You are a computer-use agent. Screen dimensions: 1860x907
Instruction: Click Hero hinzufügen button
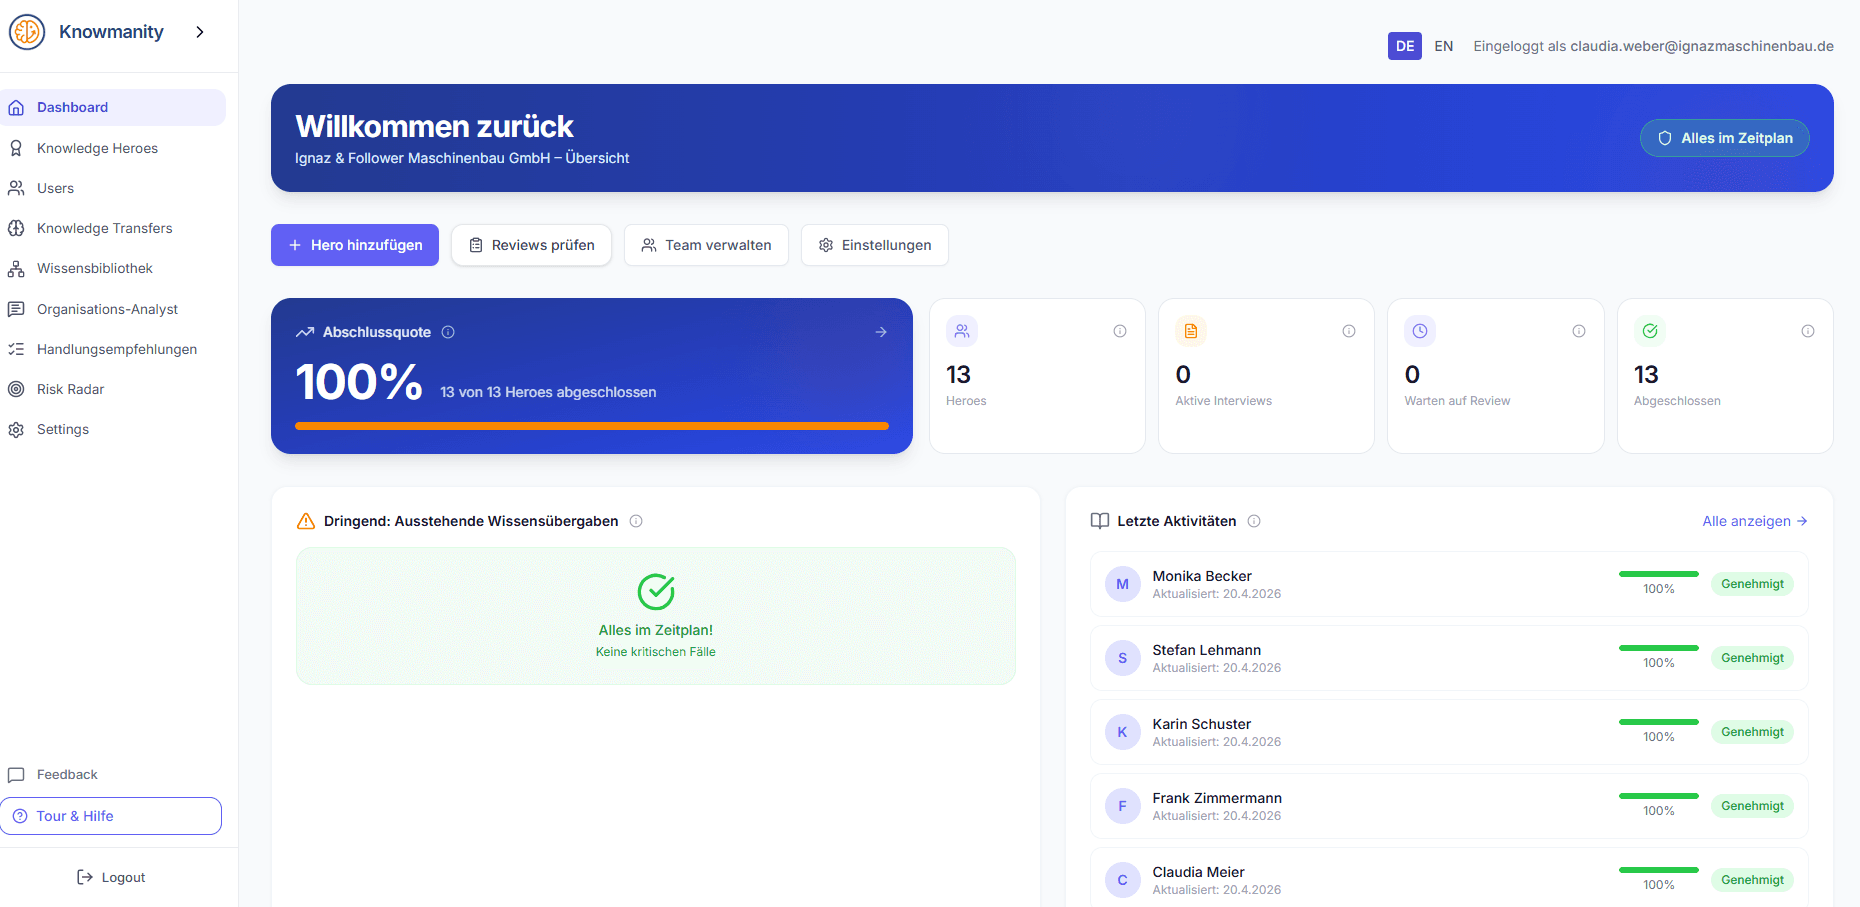click(x=355, y=245)
